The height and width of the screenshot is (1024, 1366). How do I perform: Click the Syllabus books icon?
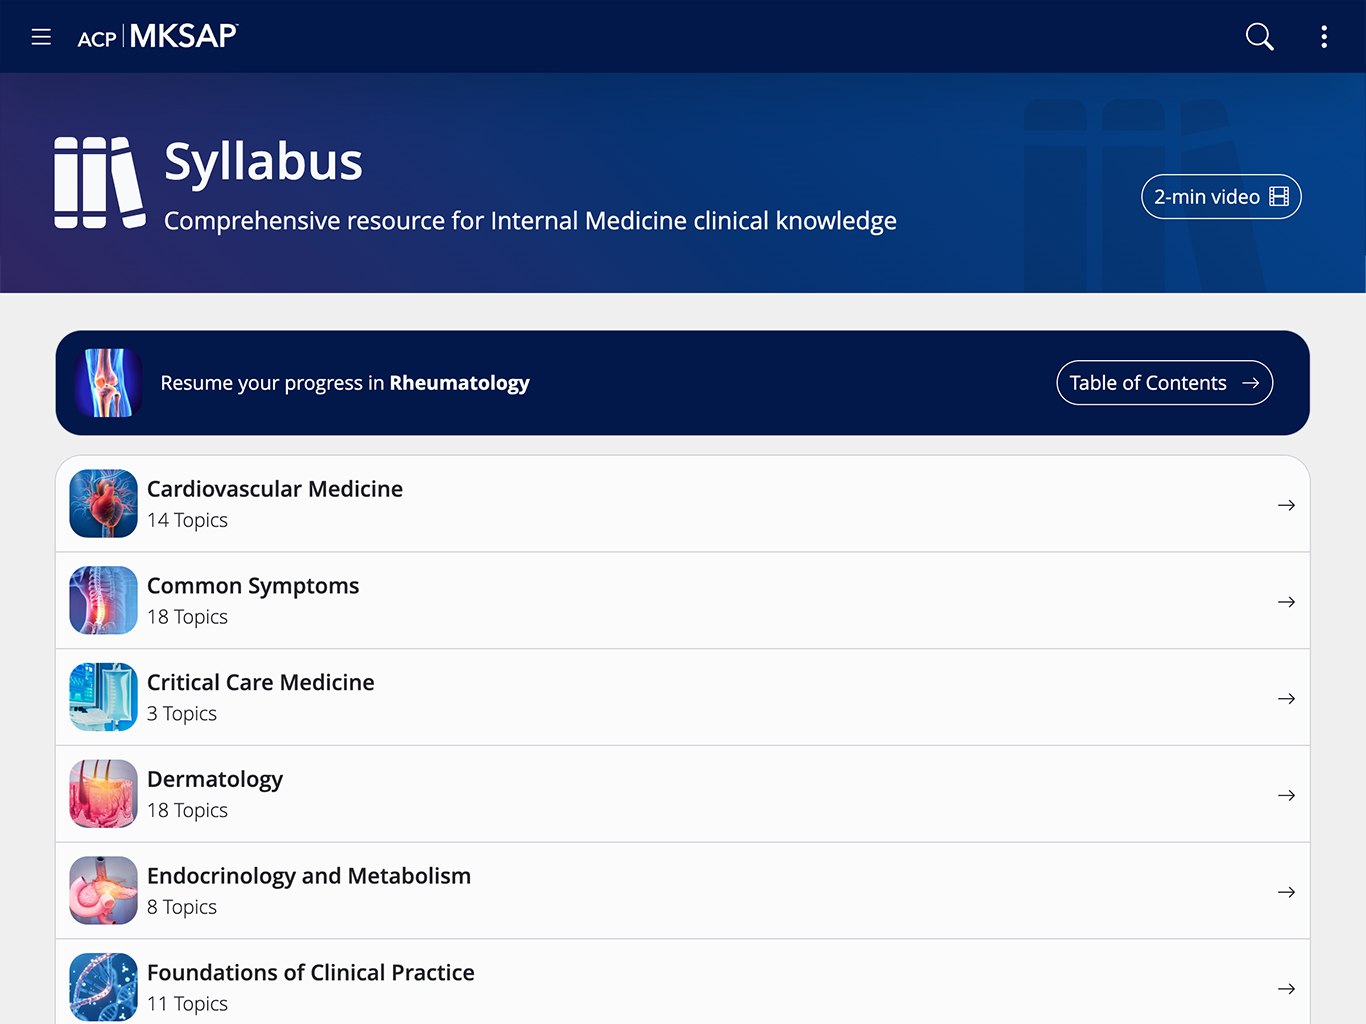99,183
